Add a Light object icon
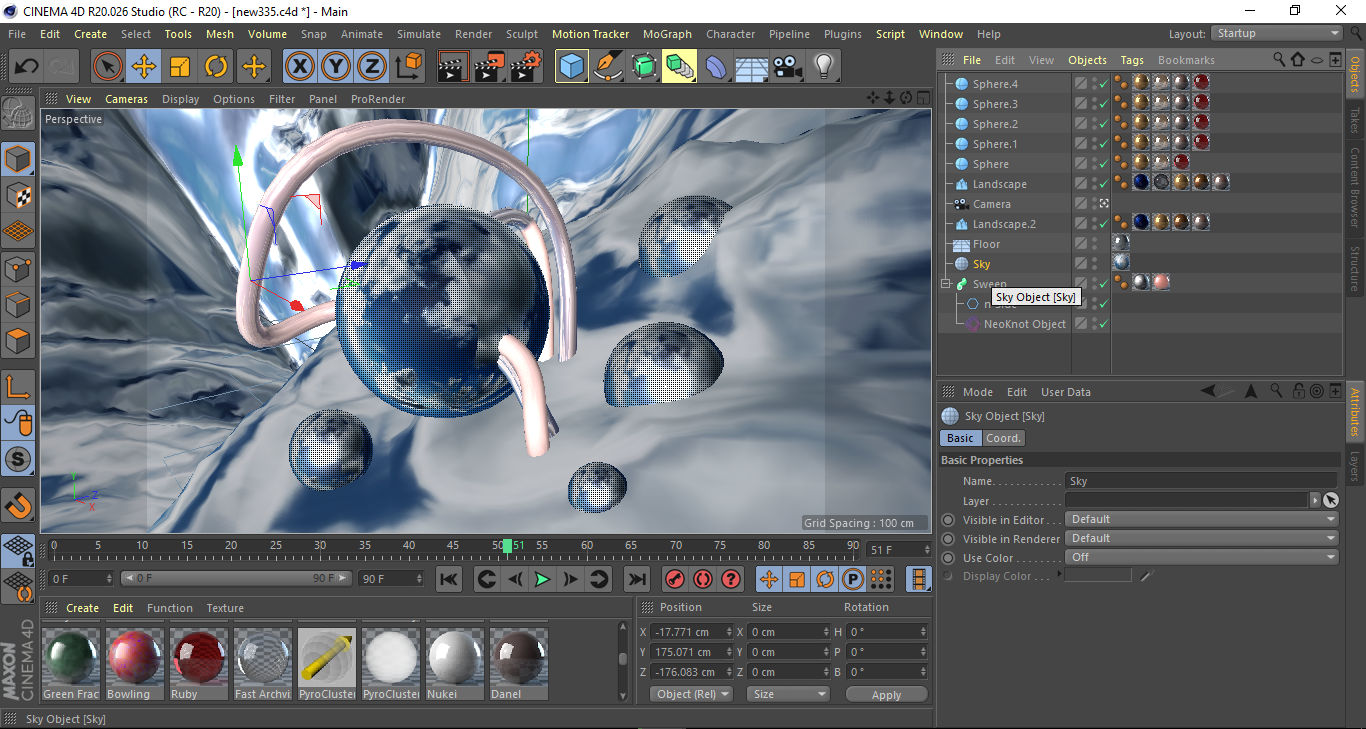This screenshot has width=1366, height=729. (x=823, y=67)
